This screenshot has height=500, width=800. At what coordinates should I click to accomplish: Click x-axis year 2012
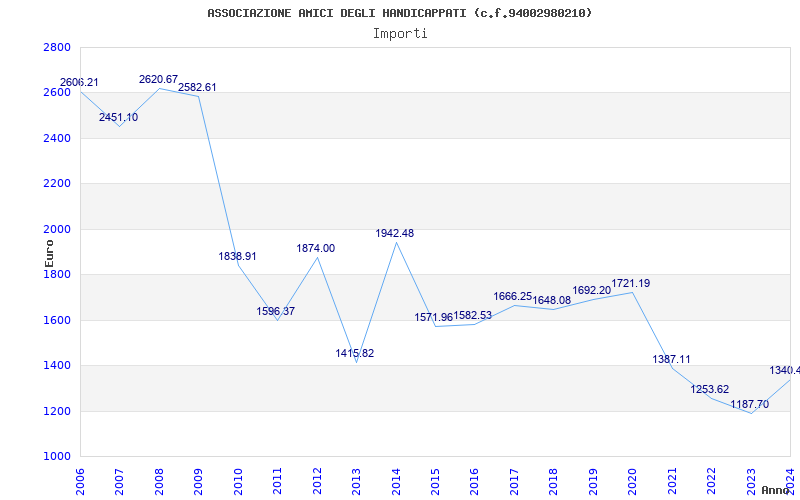point(317,481)
